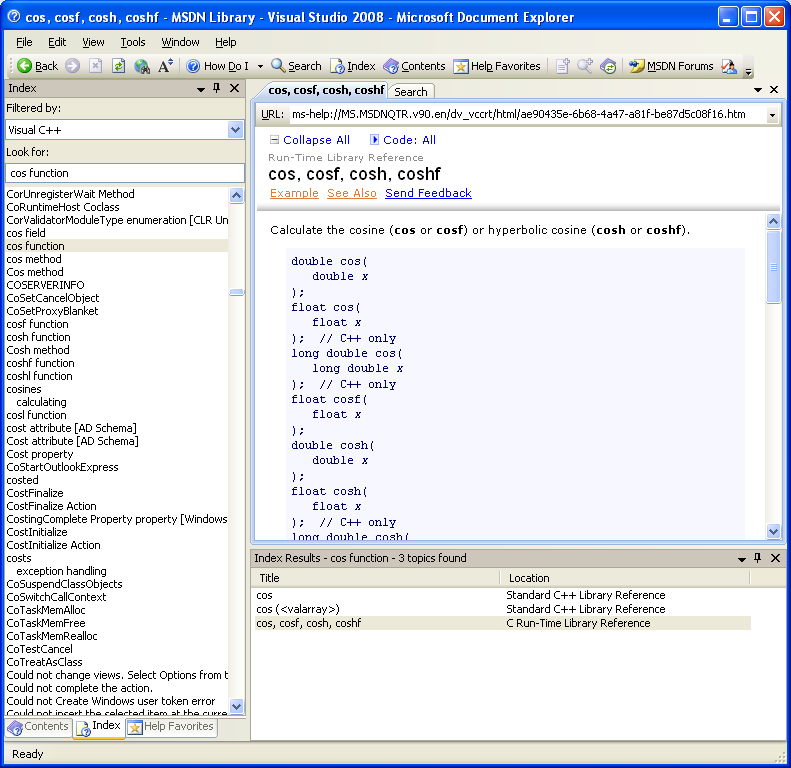This screenshot has width=791, height=768.
Task: Open the active documents list dropdown arrow
Action: (758, 90)
